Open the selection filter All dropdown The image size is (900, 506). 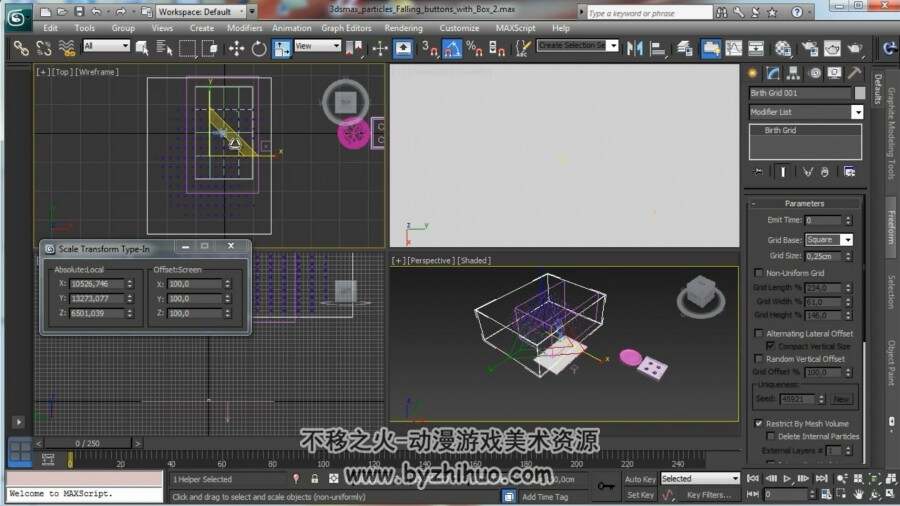pyautogui.click(x=106, y=46)
